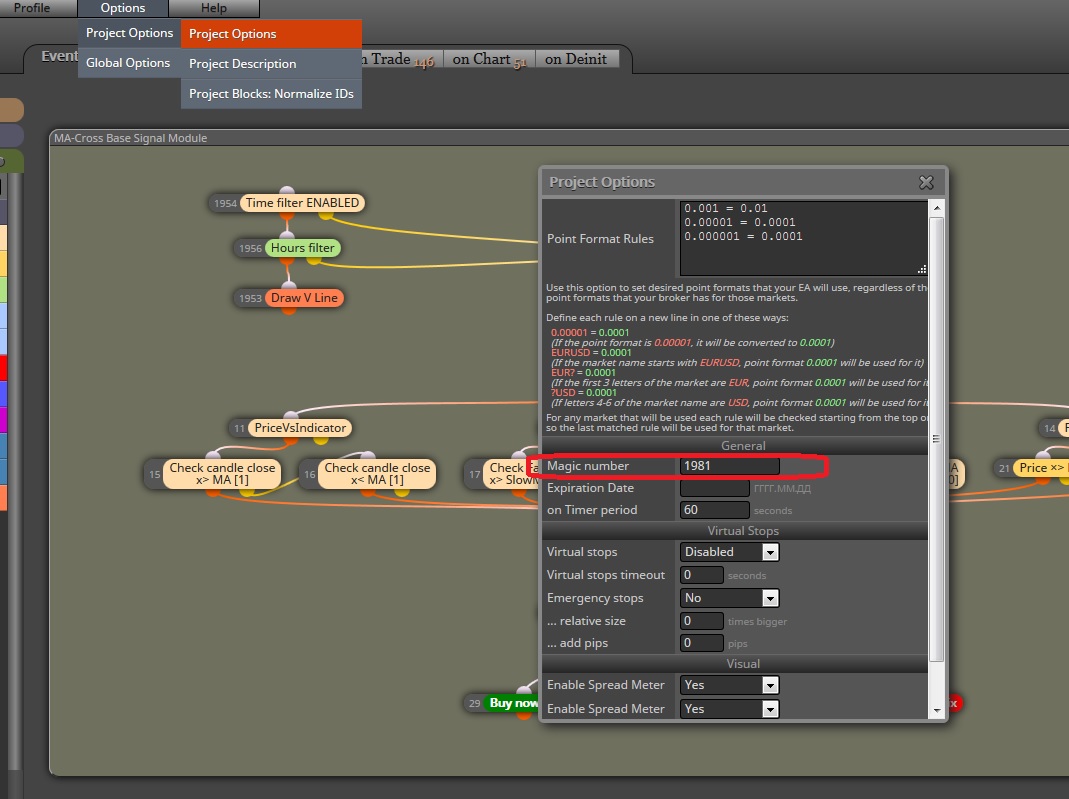Select the Check candle close x< MA block
This screenshot has width=1069, height=799.
tap(377, 474)
